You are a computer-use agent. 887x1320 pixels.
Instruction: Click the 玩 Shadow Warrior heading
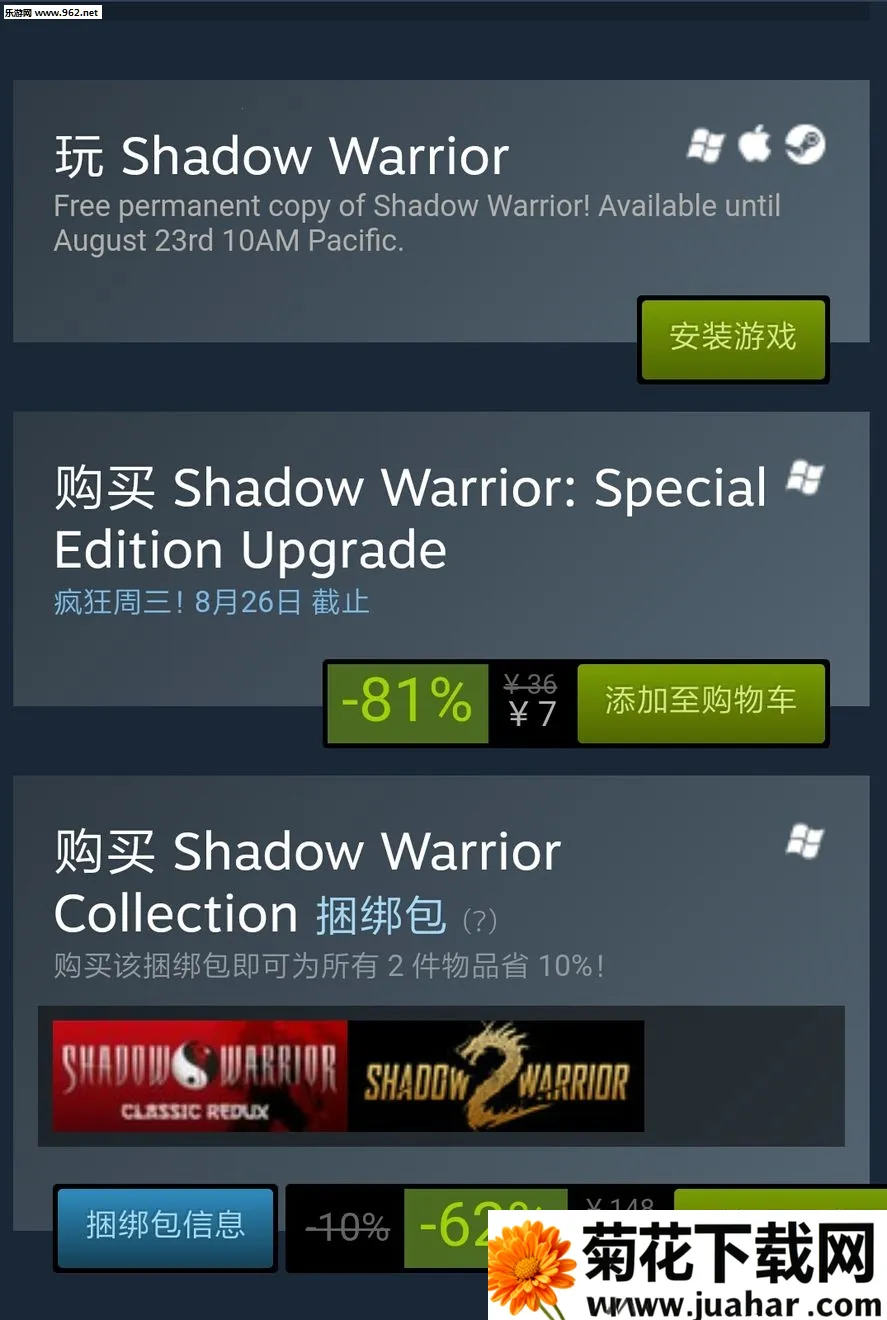coord(282,156)
